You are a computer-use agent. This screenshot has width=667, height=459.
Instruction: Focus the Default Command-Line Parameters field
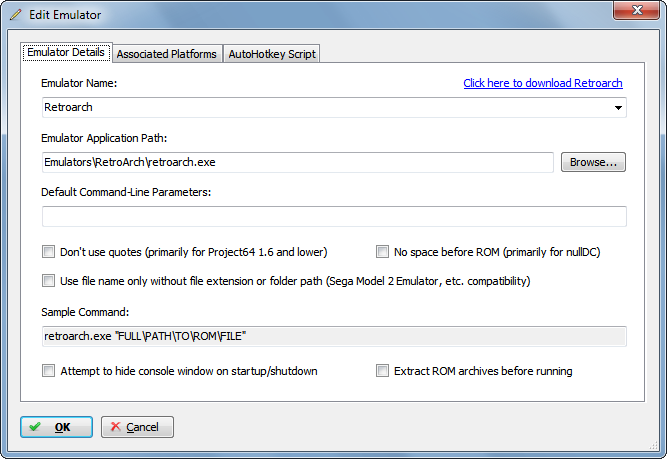click(x=334, y=217)
